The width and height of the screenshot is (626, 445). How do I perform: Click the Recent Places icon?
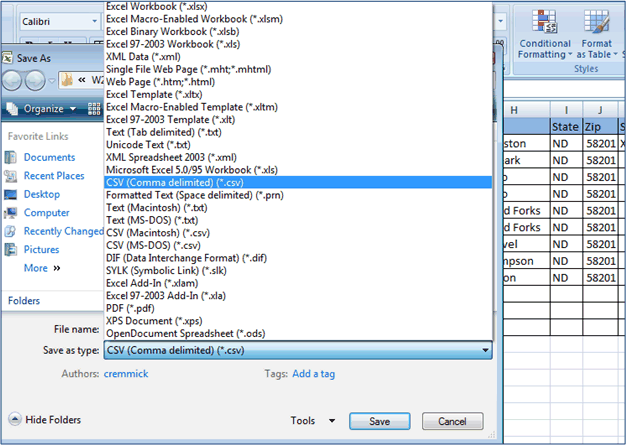(10, 176)
